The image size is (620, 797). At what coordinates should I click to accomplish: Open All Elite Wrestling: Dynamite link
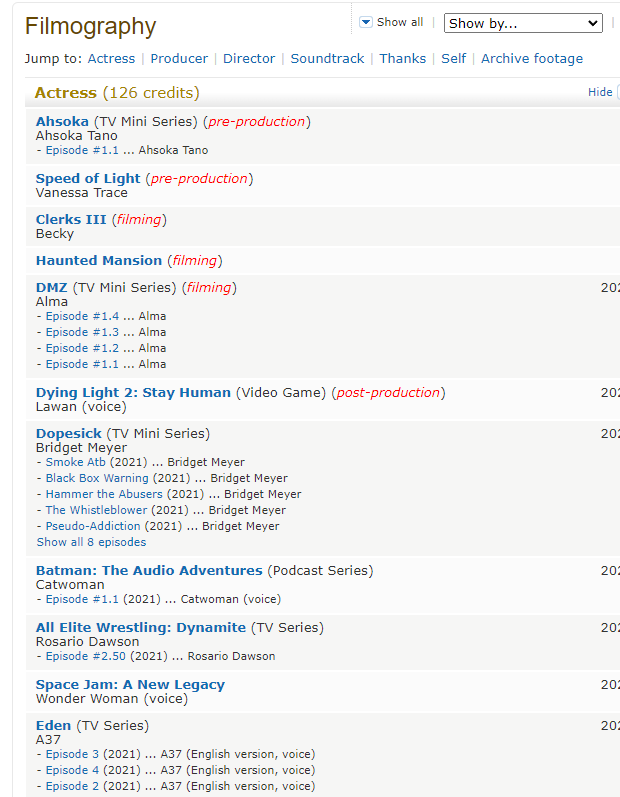pyautogui.click(x=140, y=627)
